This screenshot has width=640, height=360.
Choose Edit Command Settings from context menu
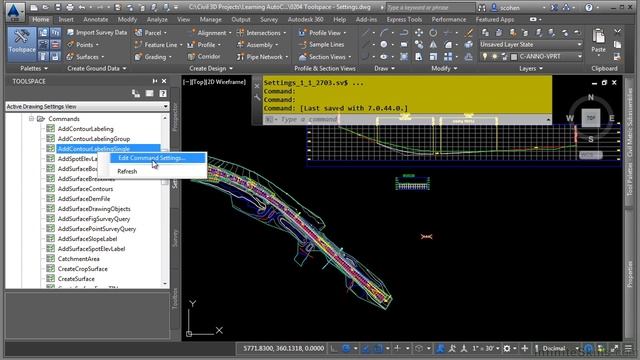coord(158,158)
